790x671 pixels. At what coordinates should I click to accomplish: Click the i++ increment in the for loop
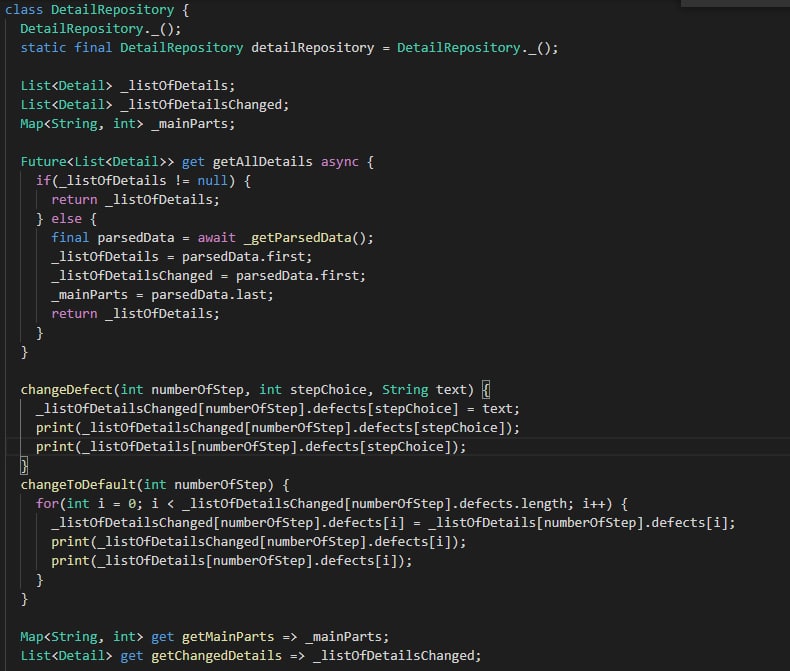[x=594, y=504]
